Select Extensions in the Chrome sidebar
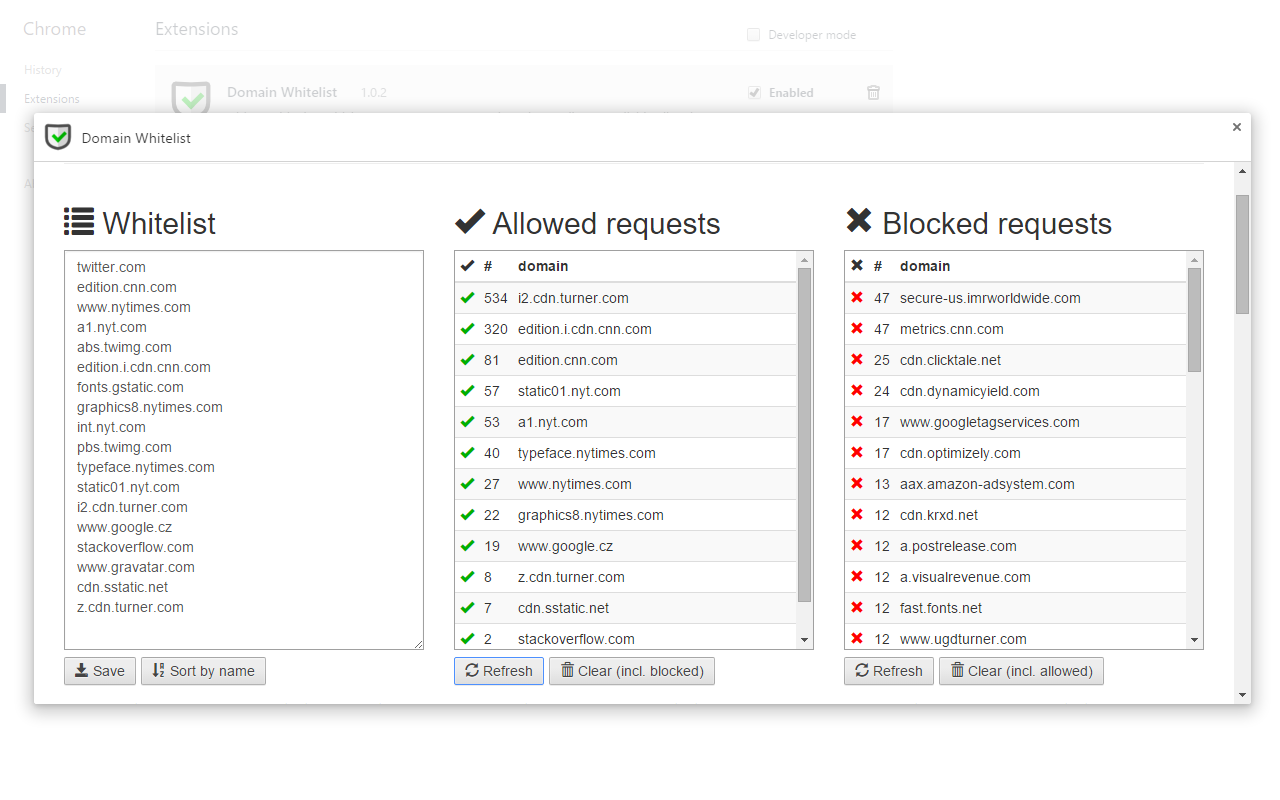This screenshot has width=1280, height=800. coord(54,98)
